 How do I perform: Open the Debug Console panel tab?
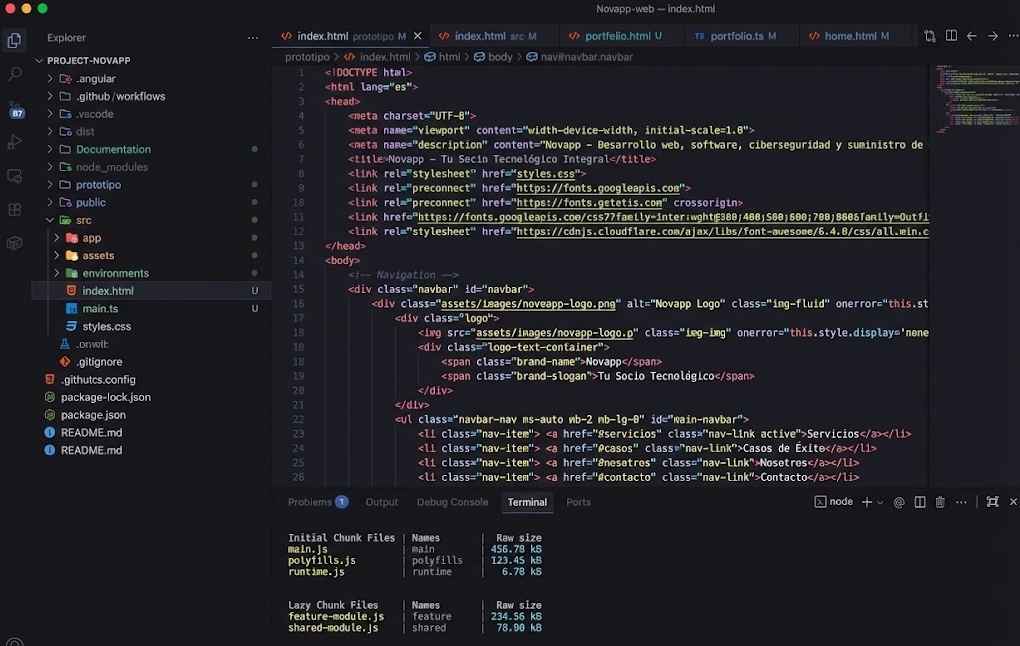pyautogui.click(x=452, y=502)
